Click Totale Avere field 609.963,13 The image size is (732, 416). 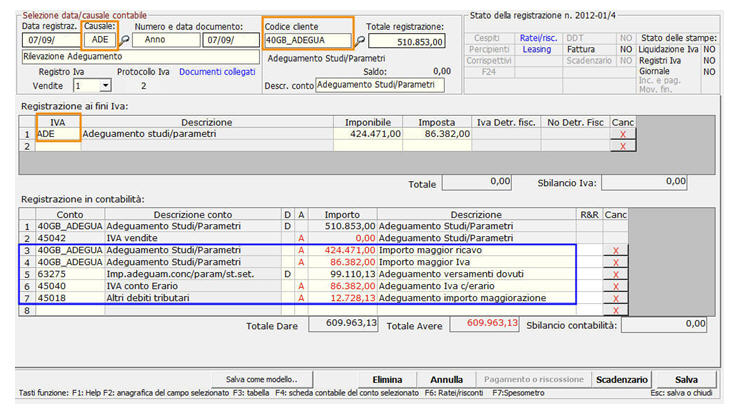click(485, 324)
